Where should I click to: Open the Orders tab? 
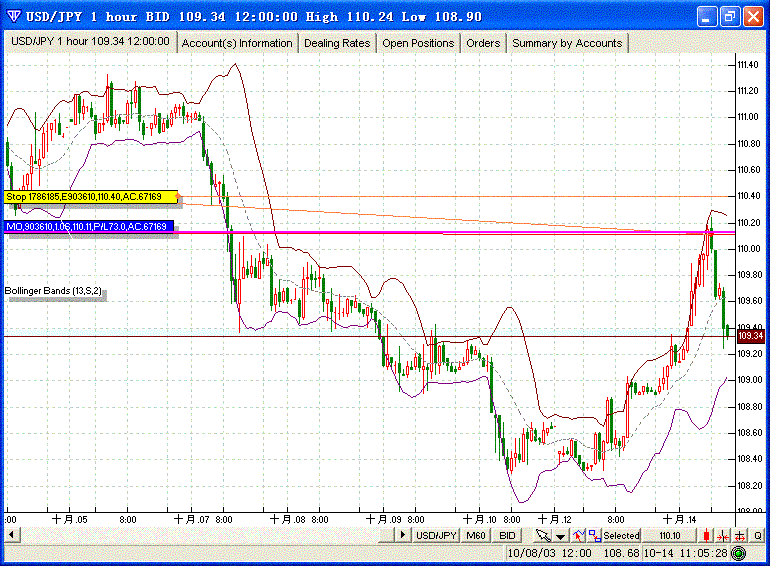tap(483, 43)
